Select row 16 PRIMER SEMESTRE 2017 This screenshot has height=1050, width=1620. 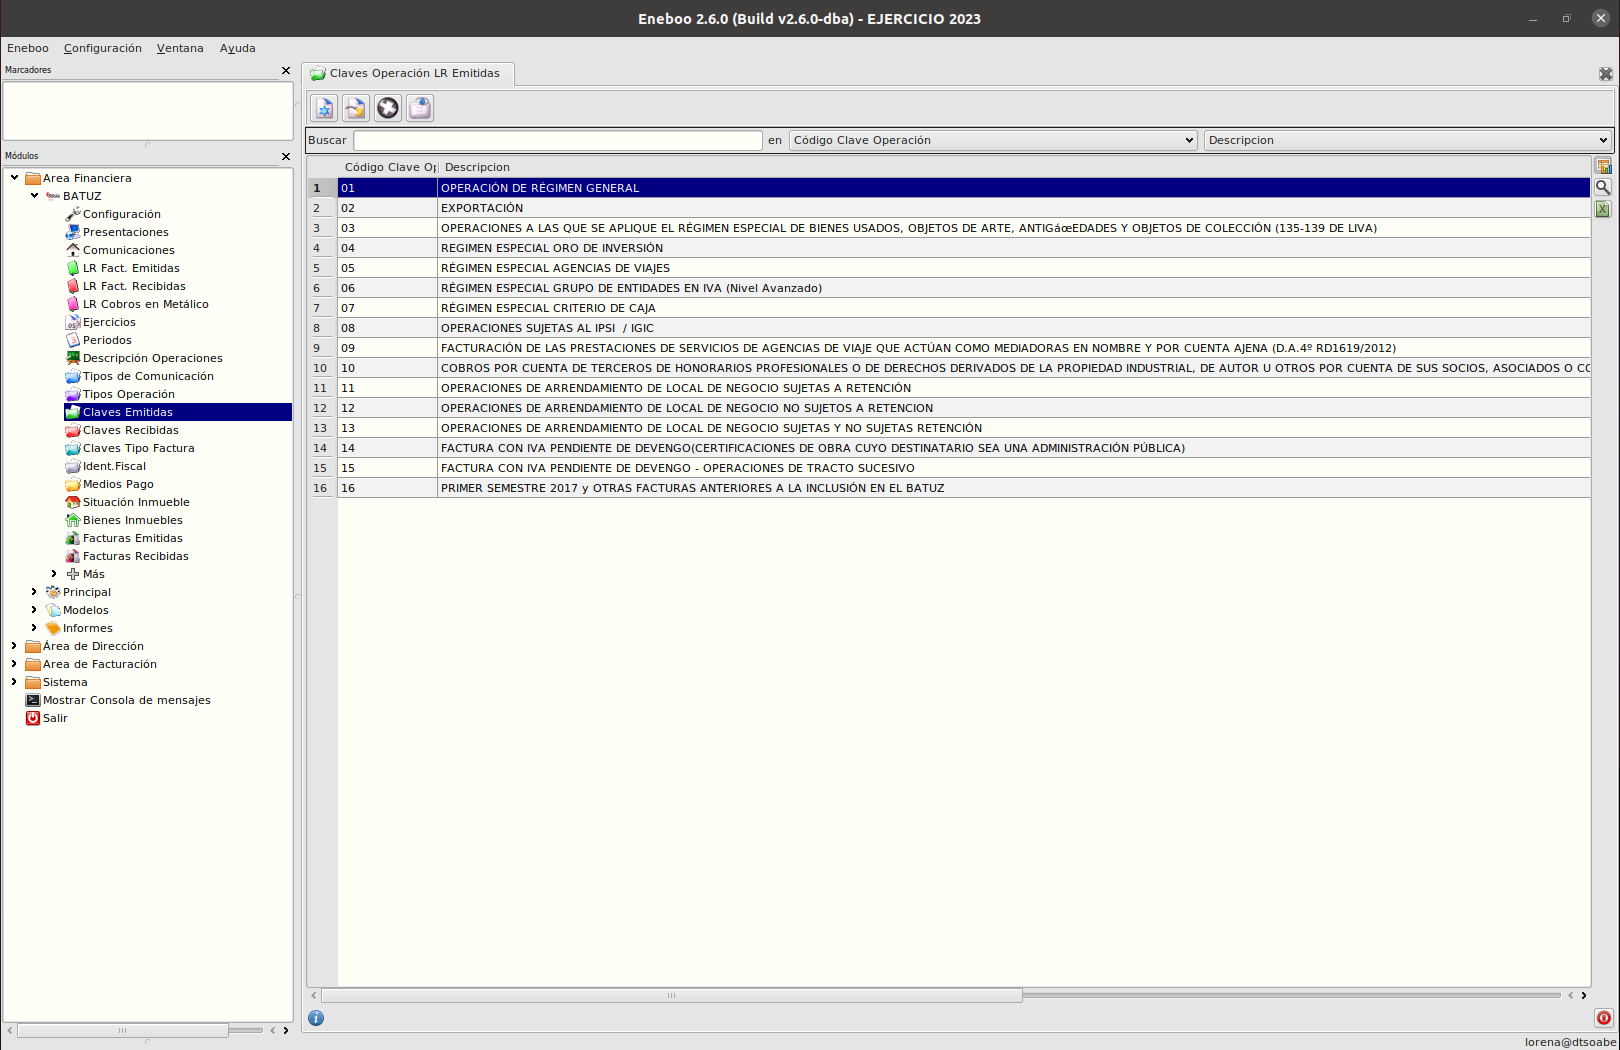pos(964,488)
